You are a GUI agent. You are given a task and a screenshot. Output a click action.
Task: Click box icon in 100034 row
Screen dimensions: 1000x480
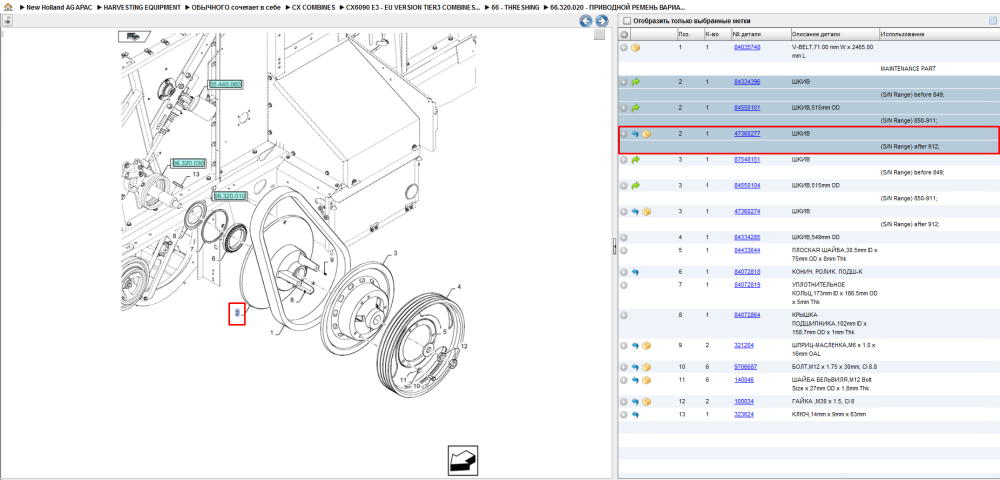pos(646,402)
